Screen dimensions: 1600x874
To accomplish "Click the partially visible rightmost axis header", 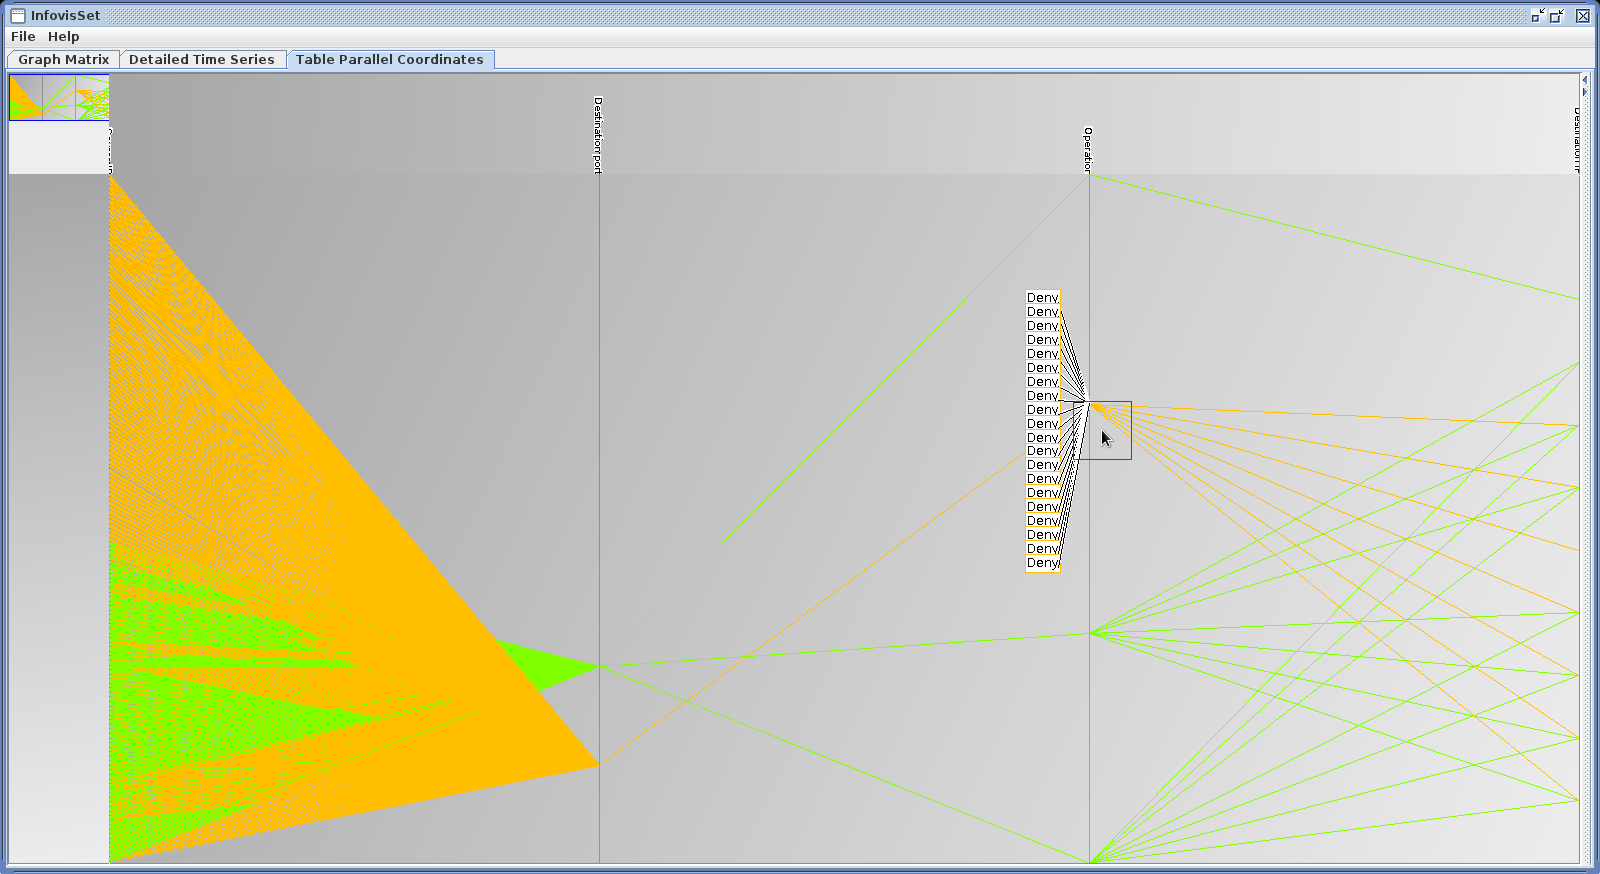I will coord(1576,140).
